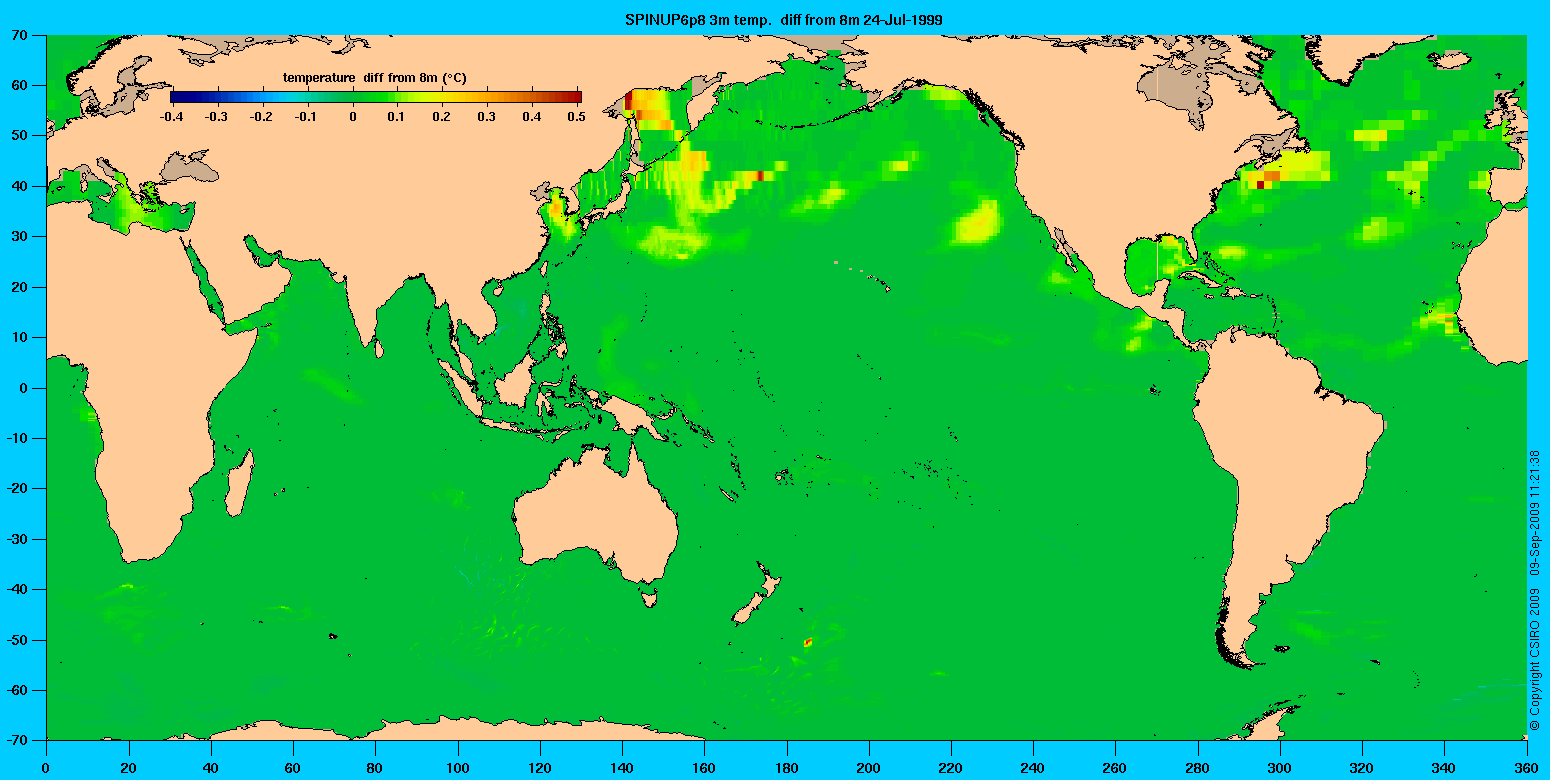Click the longitude axis label '220'
Image resolution: width=1550 pixels, height=780 pixels.
(951, 770)
